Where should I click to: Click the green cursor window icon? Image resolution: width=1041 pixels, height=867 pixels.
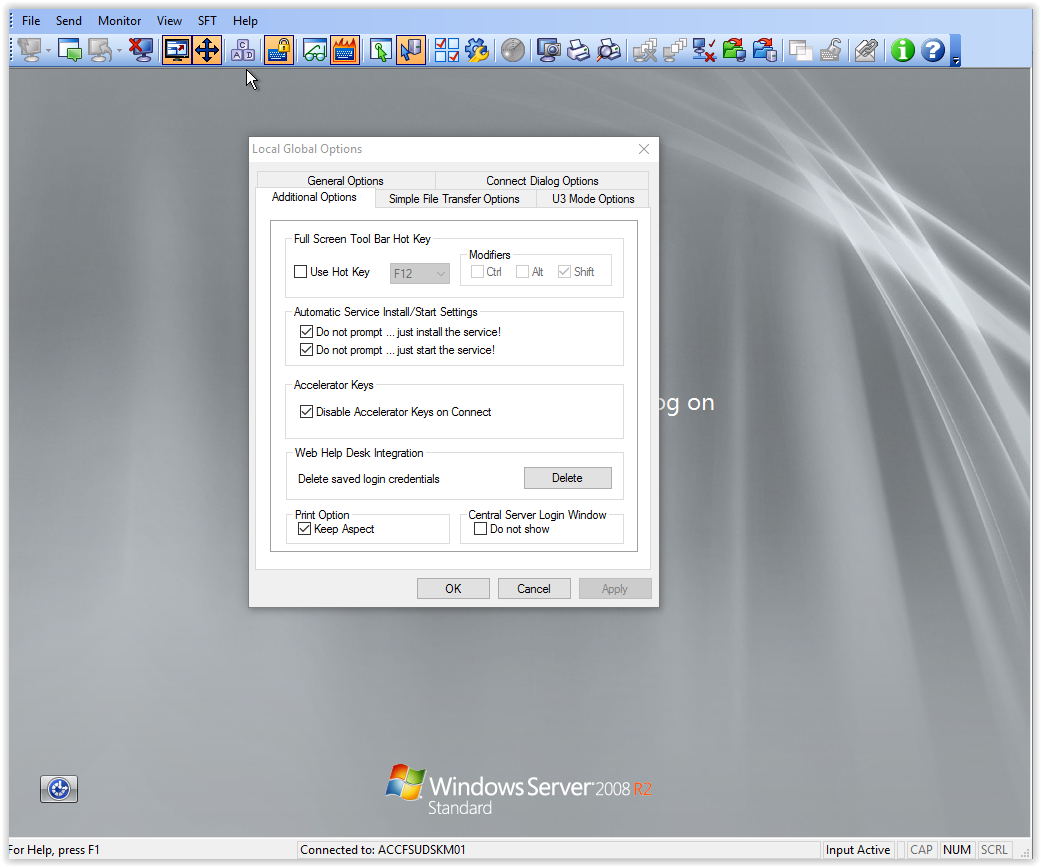pyautogui.click(x=380, y=50)
